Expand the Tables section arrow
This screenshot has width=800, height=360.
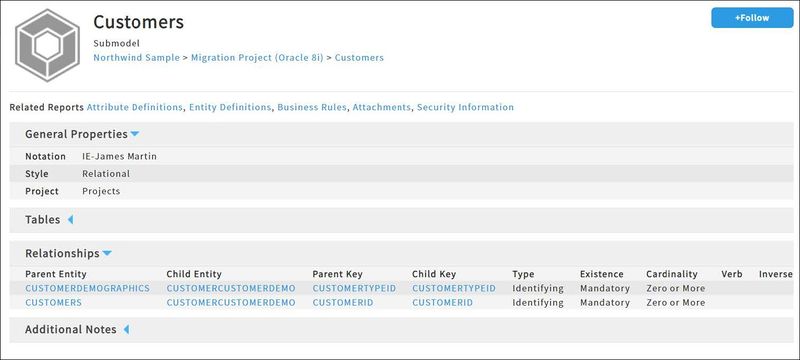pos(70,220)
